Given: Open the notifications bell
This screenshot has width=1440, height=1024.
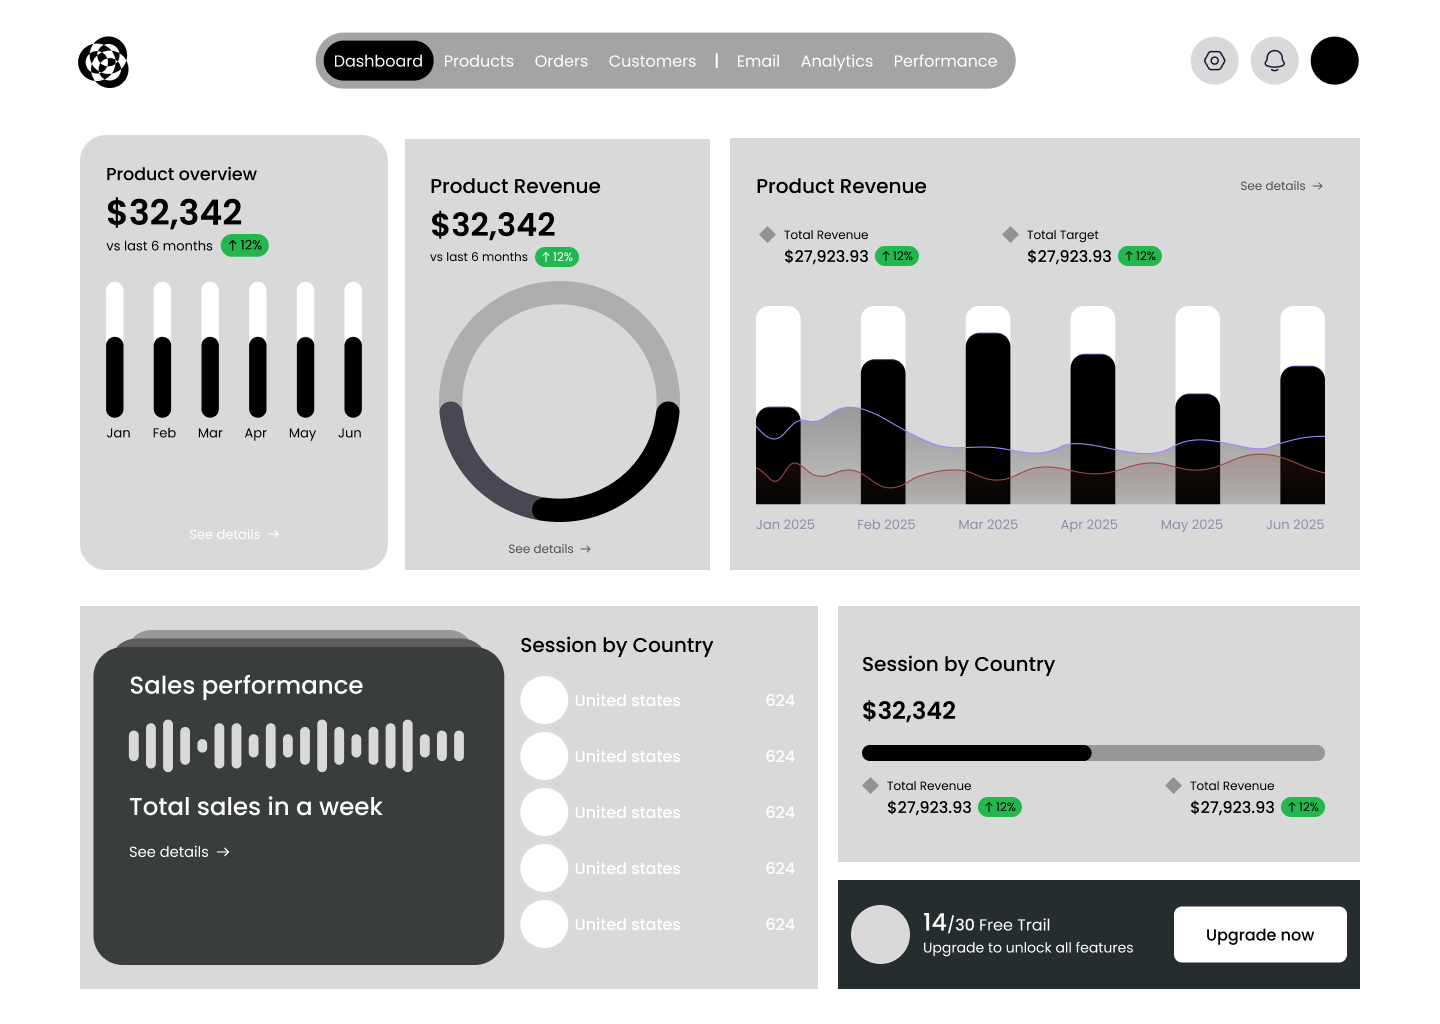Looking at the screenshot, I should point(1274,60).
